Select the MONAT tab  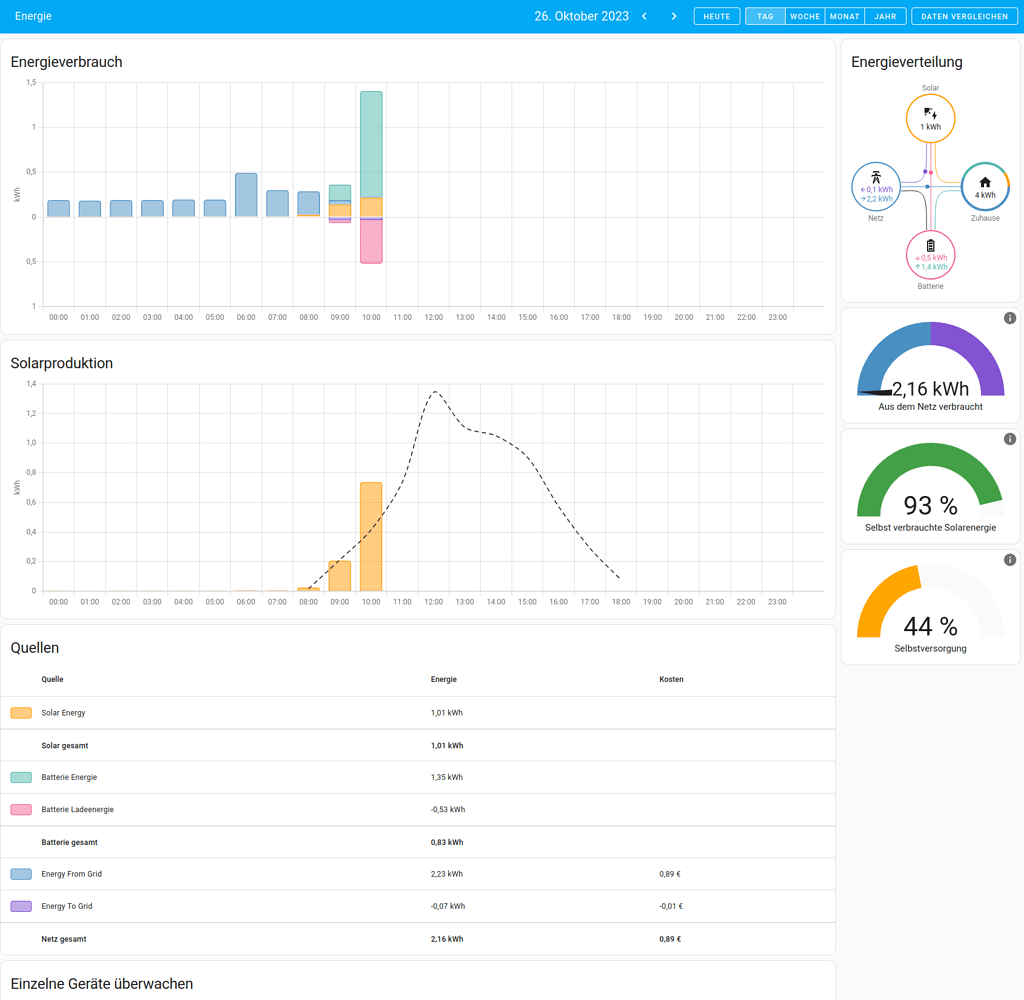pyautogui.click(x=844, y=16)
